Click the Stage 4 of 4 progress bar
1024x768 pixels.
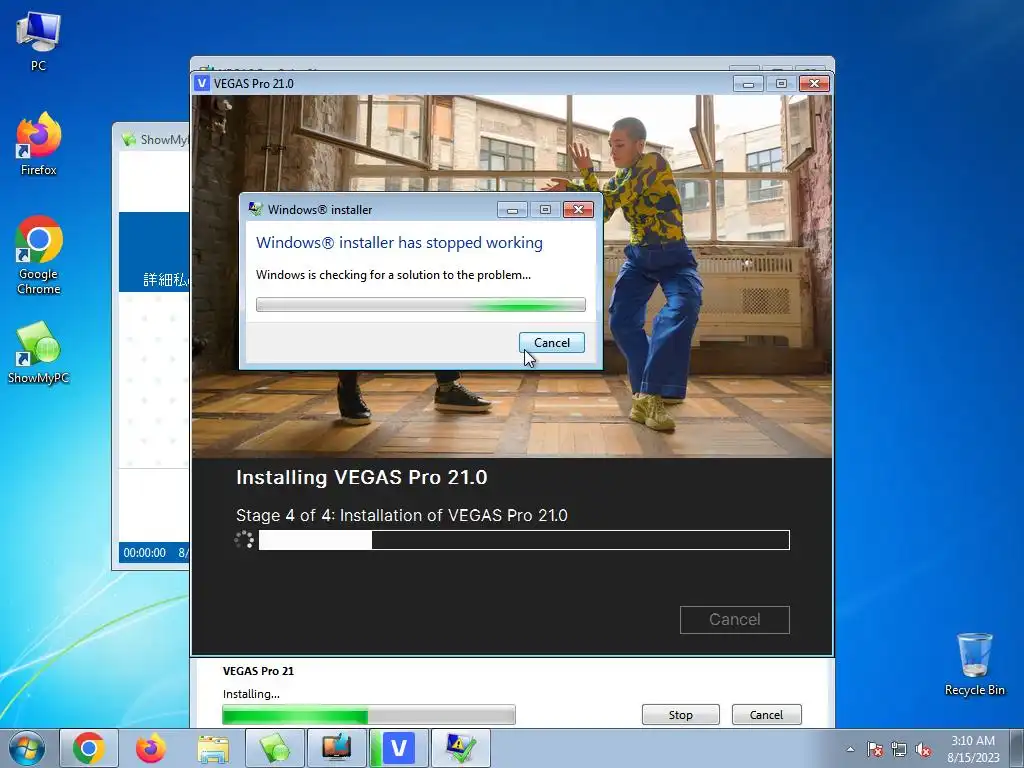coord(524,540)
